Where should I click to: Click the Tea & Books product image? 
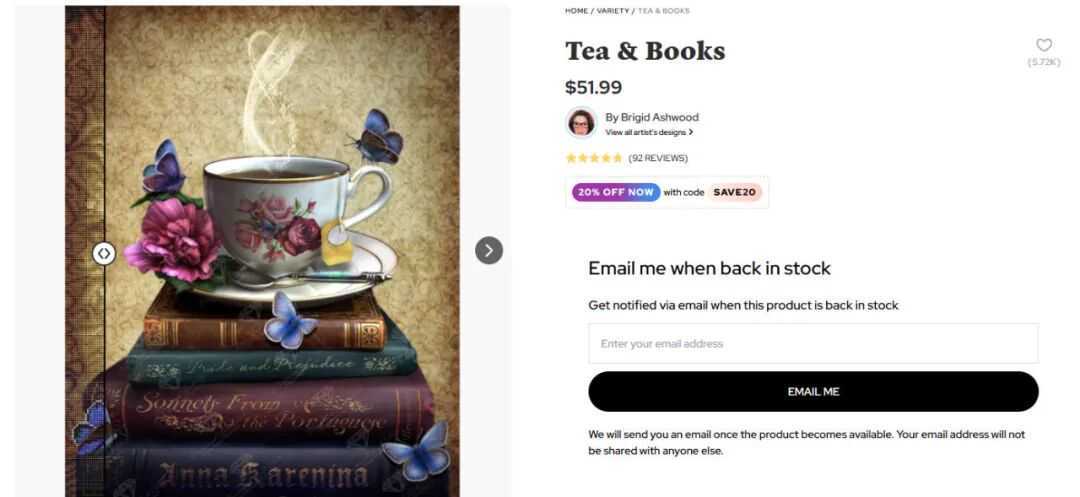pyautogui.click(x=262, y=251)
